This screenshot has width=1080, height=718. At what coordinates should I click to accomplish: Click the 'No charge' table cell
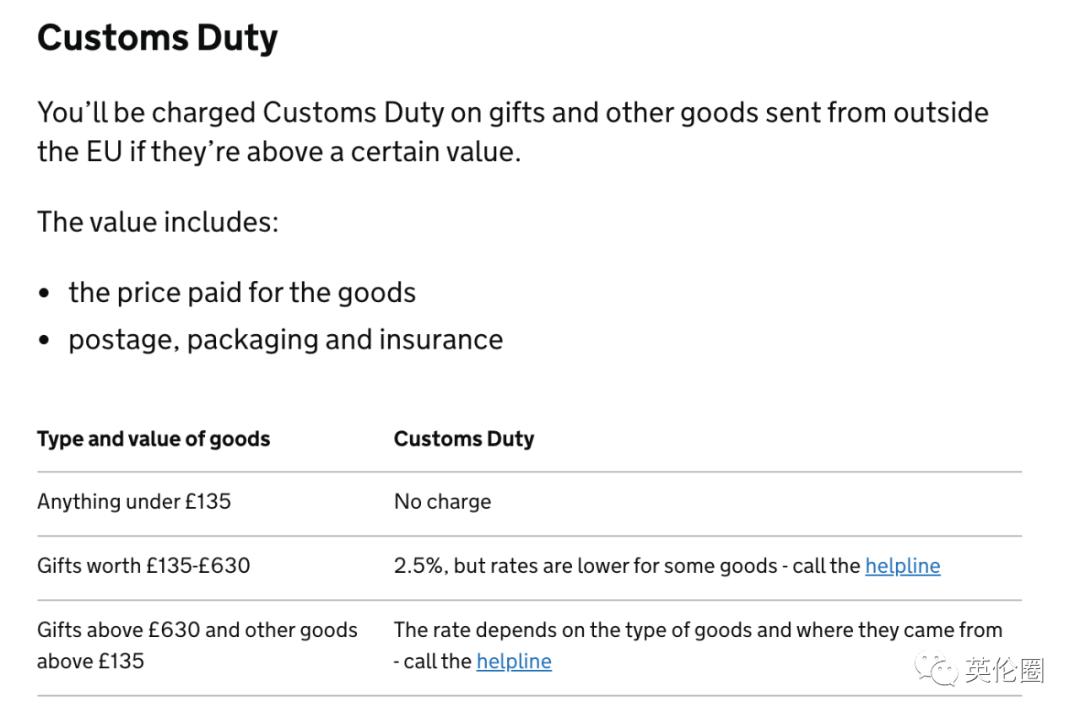(442, 502)
